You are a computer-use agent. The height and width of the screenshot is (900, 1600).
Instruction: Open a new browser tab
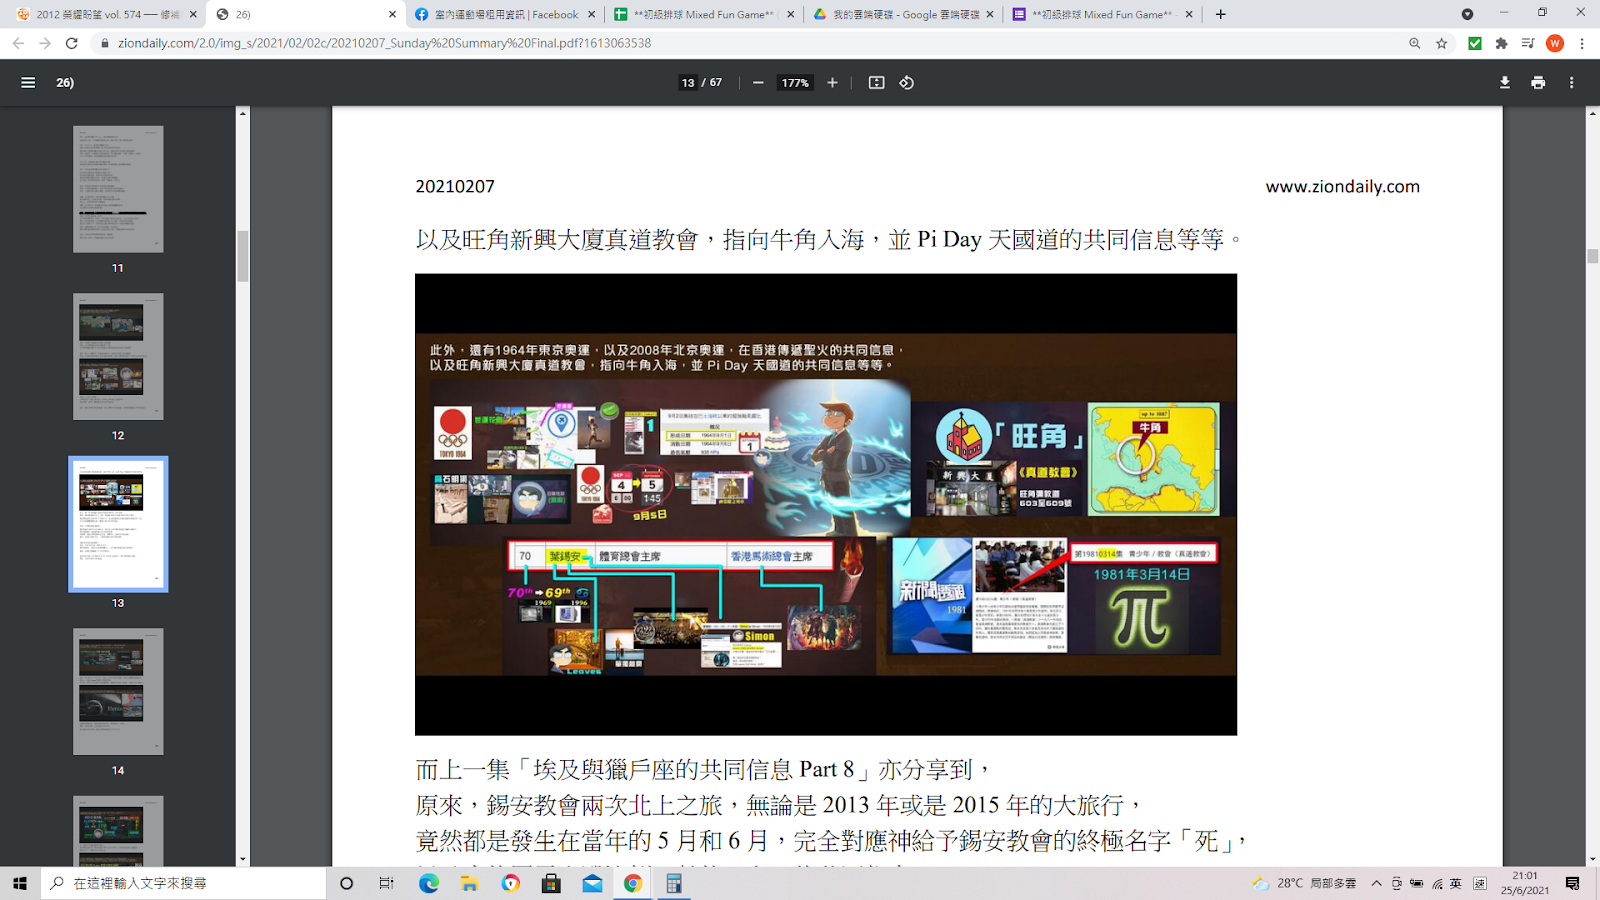(x=1220, y=14)
